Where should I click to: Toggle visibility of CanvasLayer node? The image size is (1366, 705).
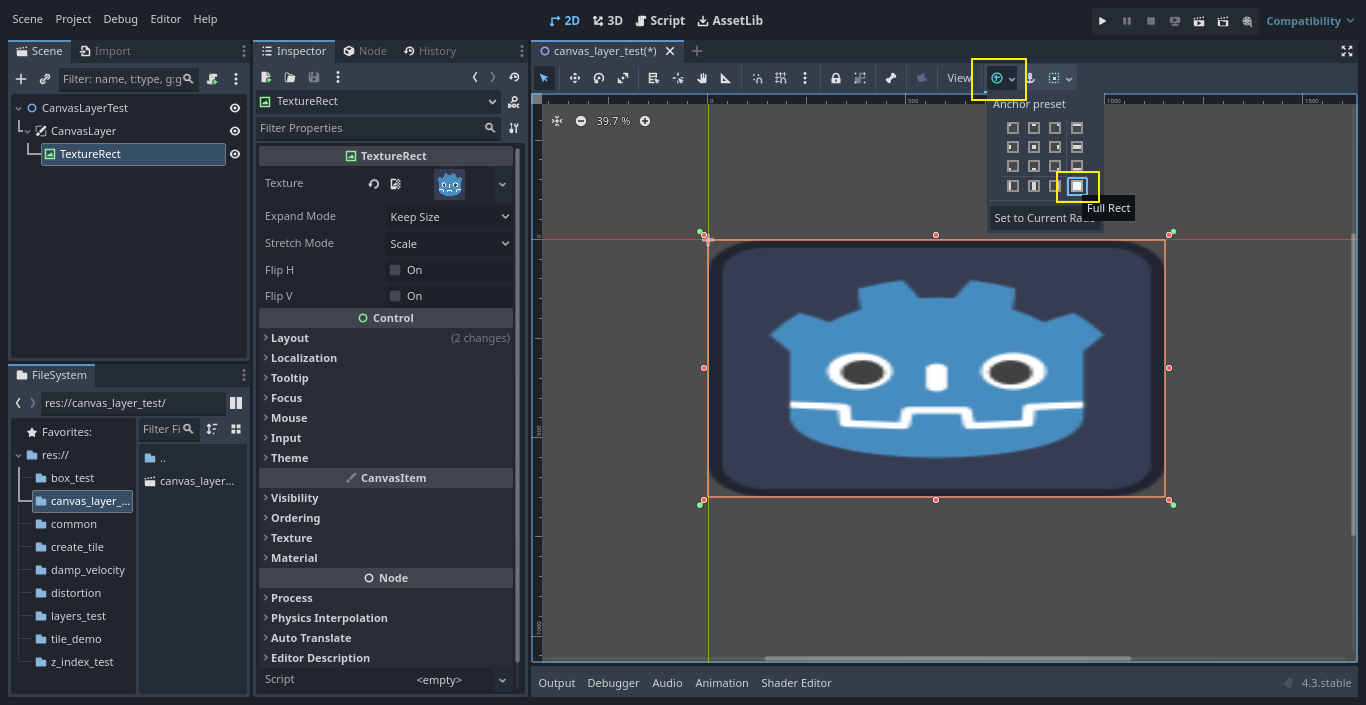point(235,131)
